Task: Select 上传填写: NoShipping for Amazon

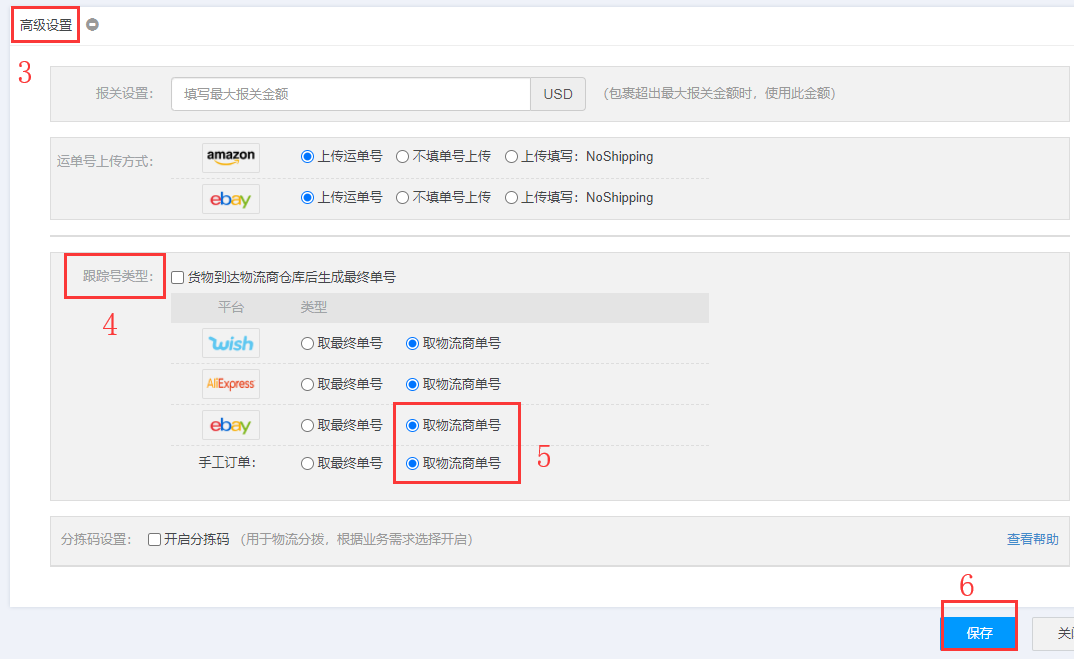Action: pos(511,157)
